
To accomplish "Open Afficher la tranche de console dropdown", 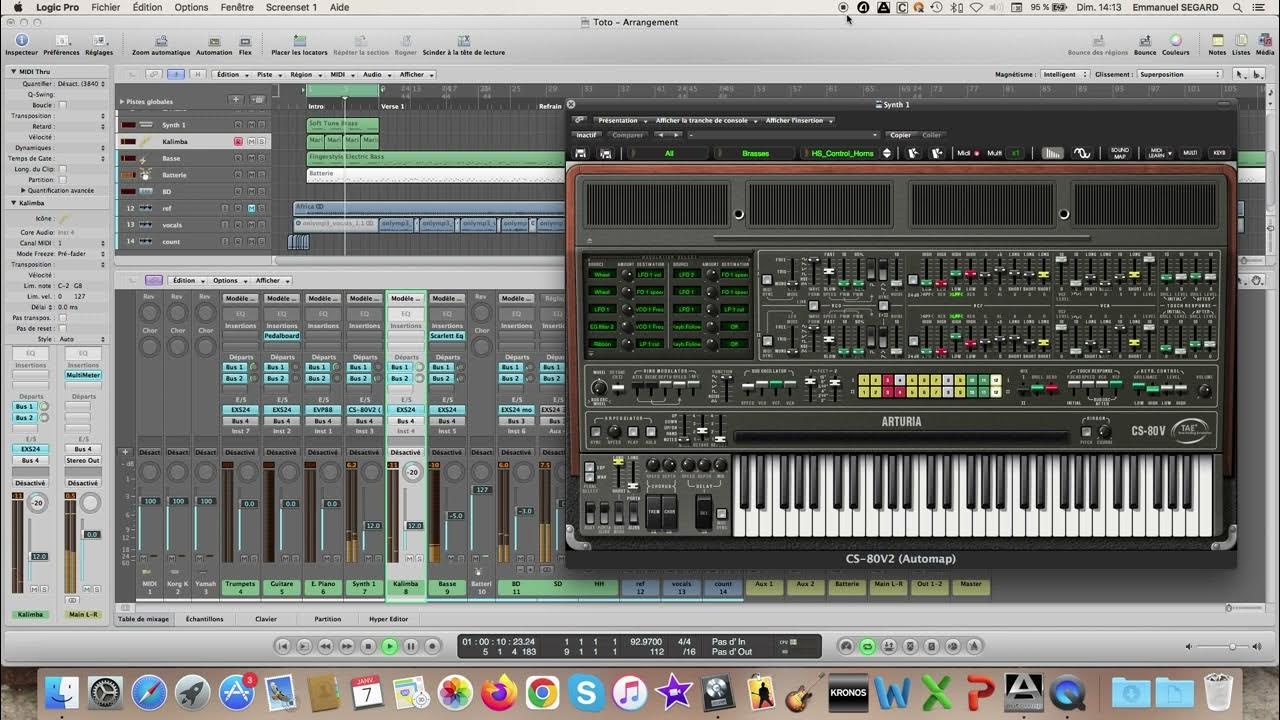I will 707,120.
